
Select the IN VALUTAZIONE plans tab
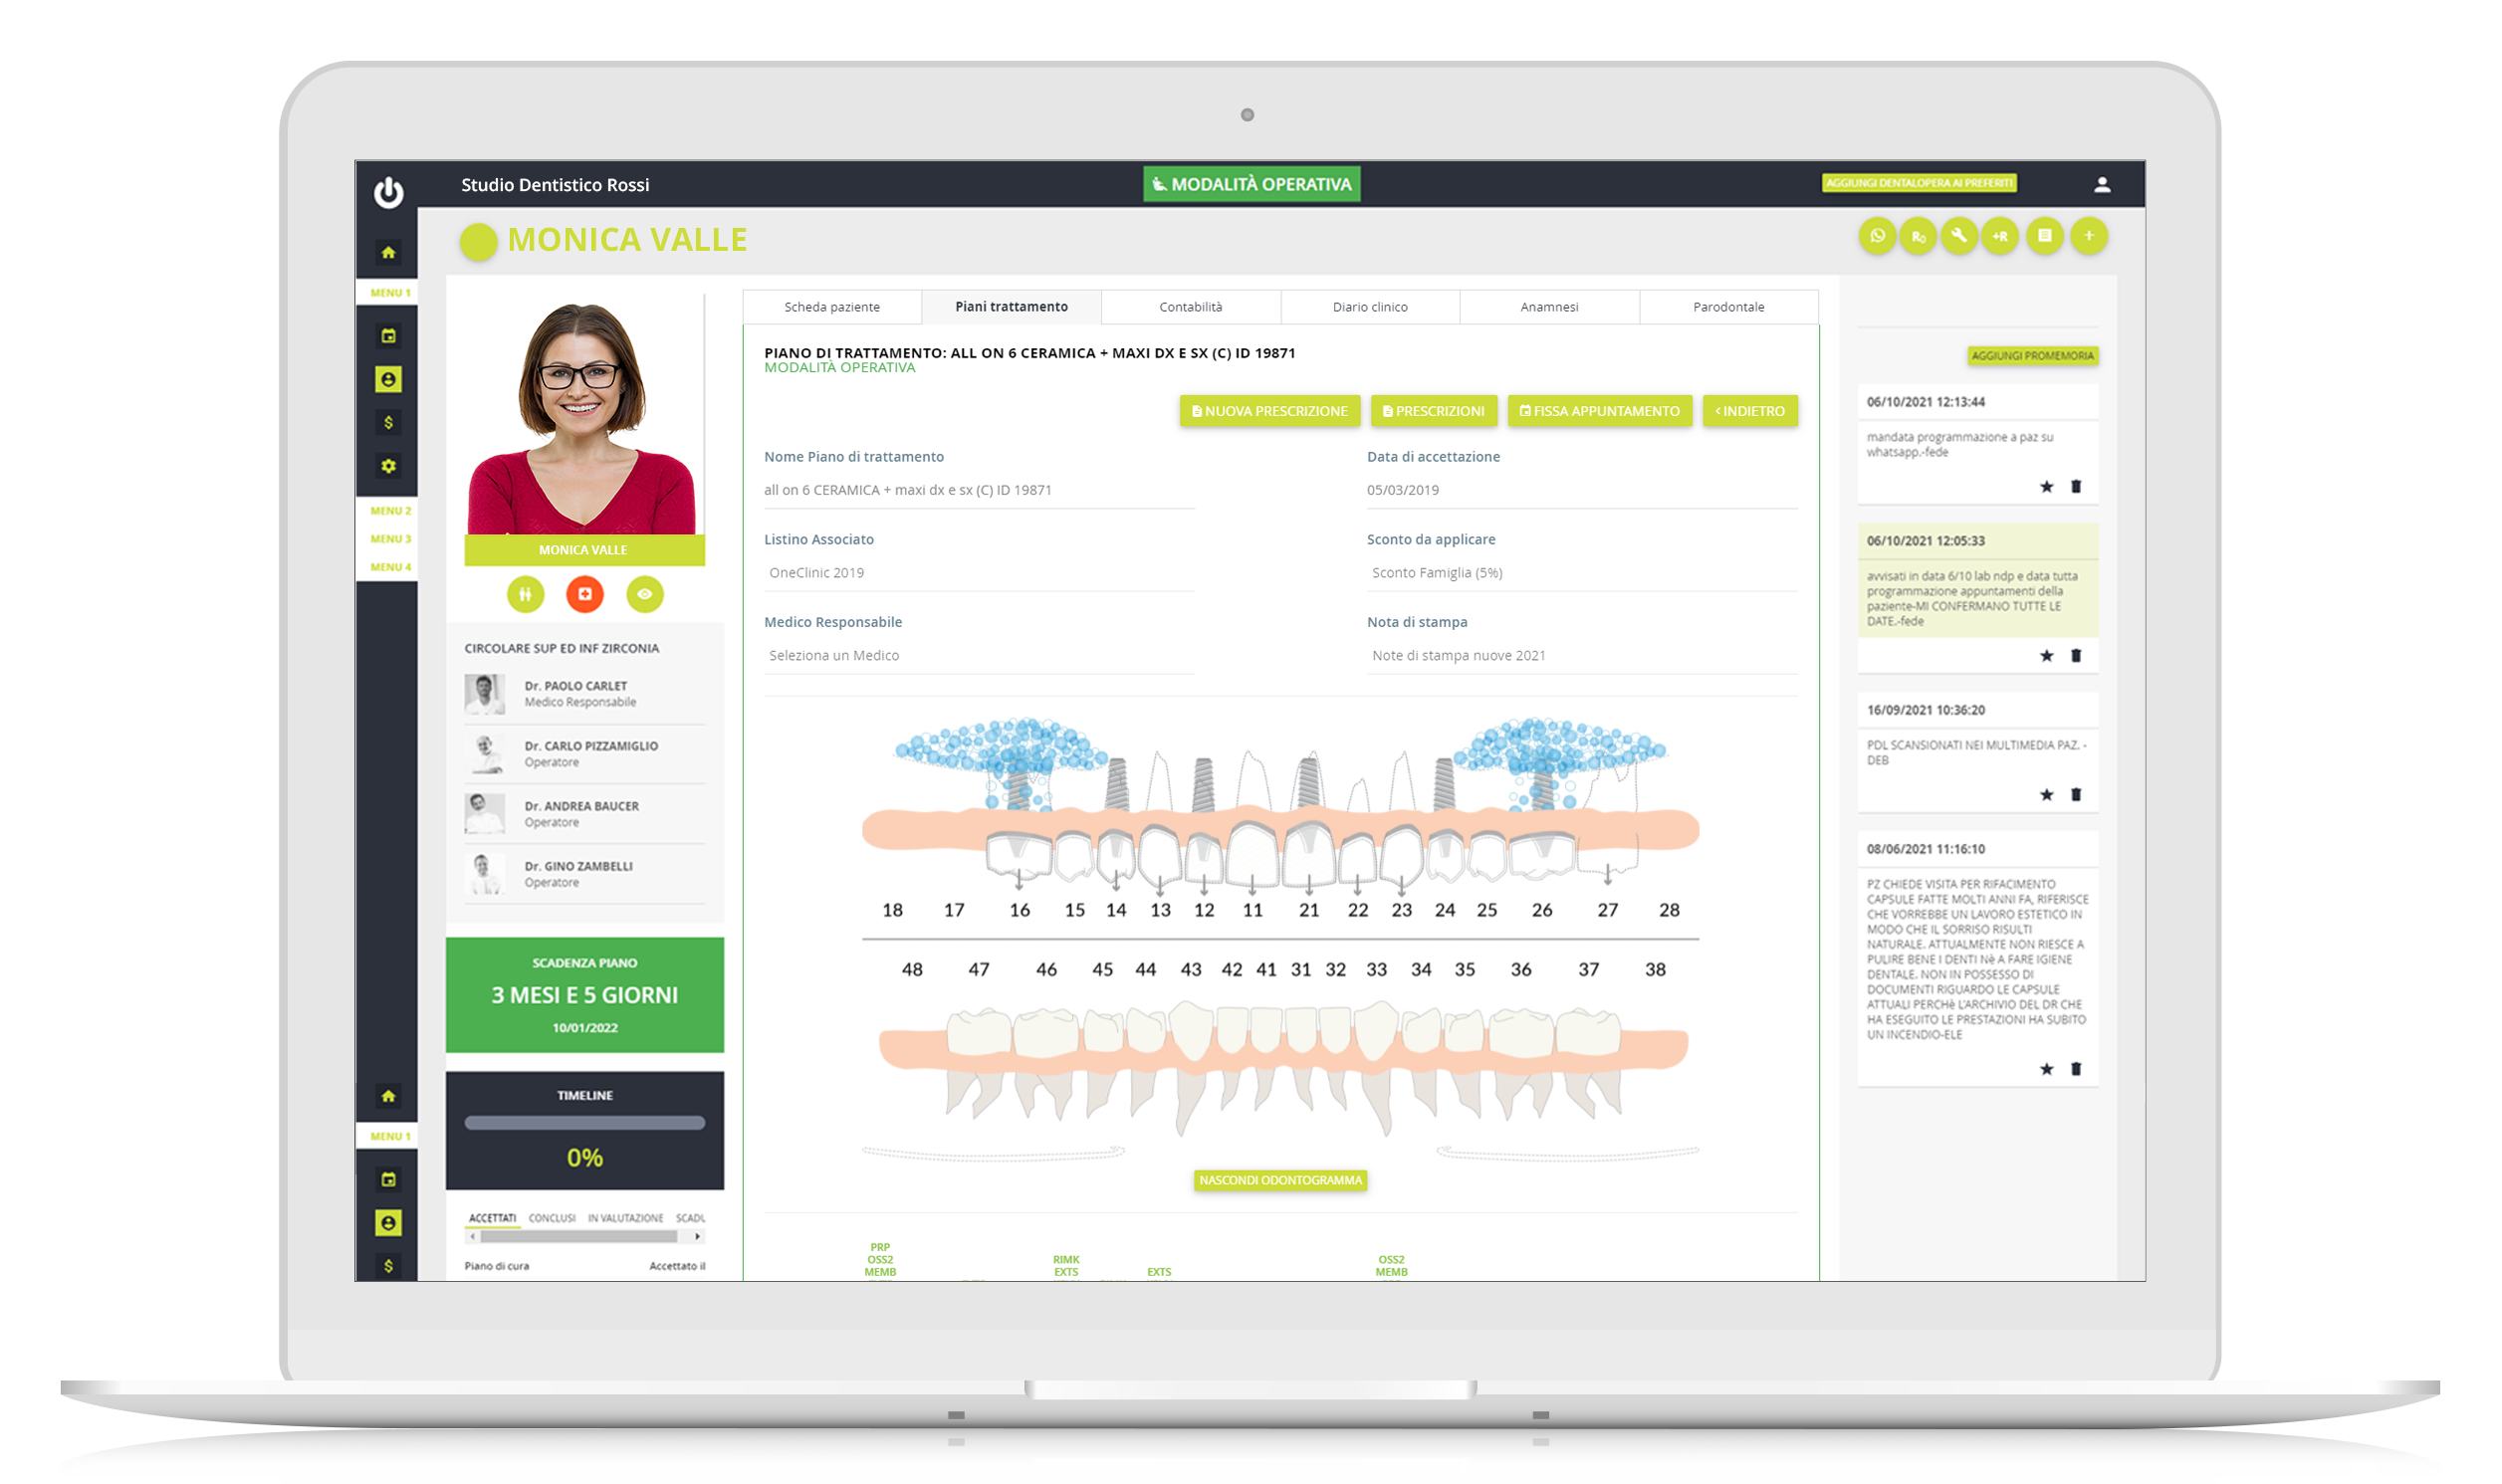point(625,1218)
